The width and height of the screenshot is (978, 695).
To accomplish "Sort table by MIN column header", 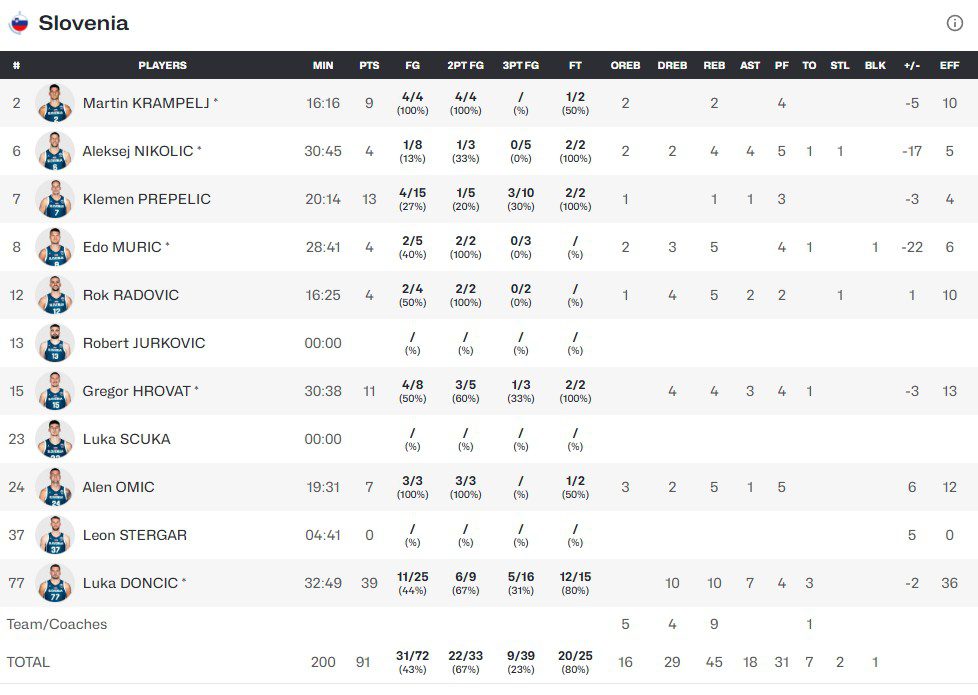I will pos(323,66).
